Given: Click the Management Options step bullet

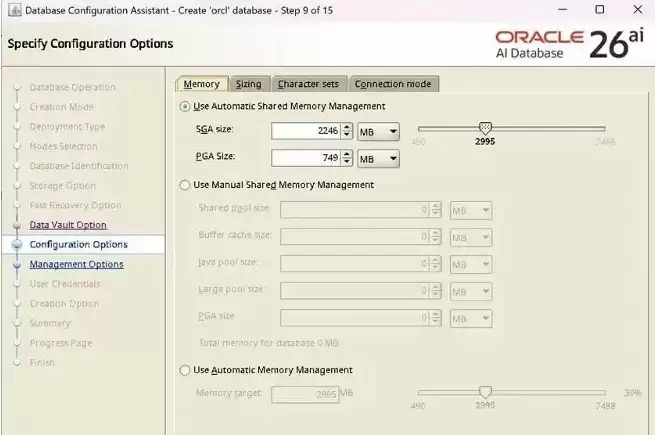Looking at the screenshot, I should 17,265.
